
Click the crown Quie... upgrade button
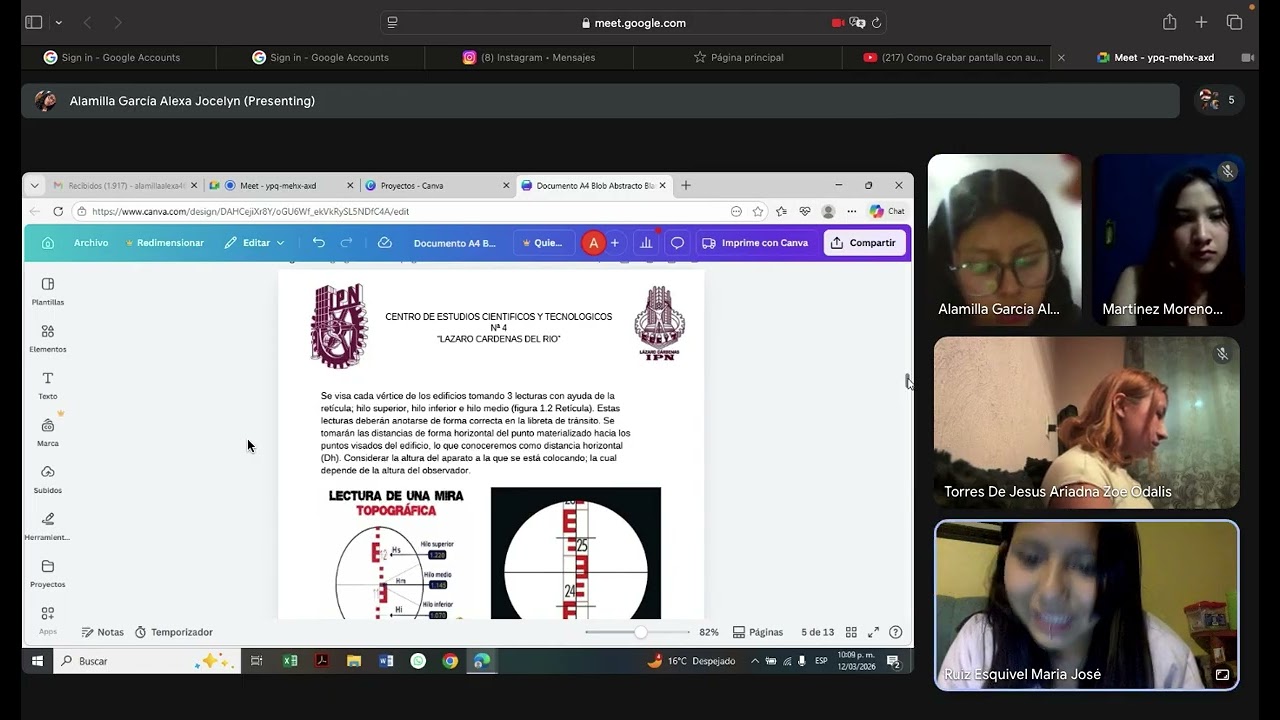pos(543,243)
